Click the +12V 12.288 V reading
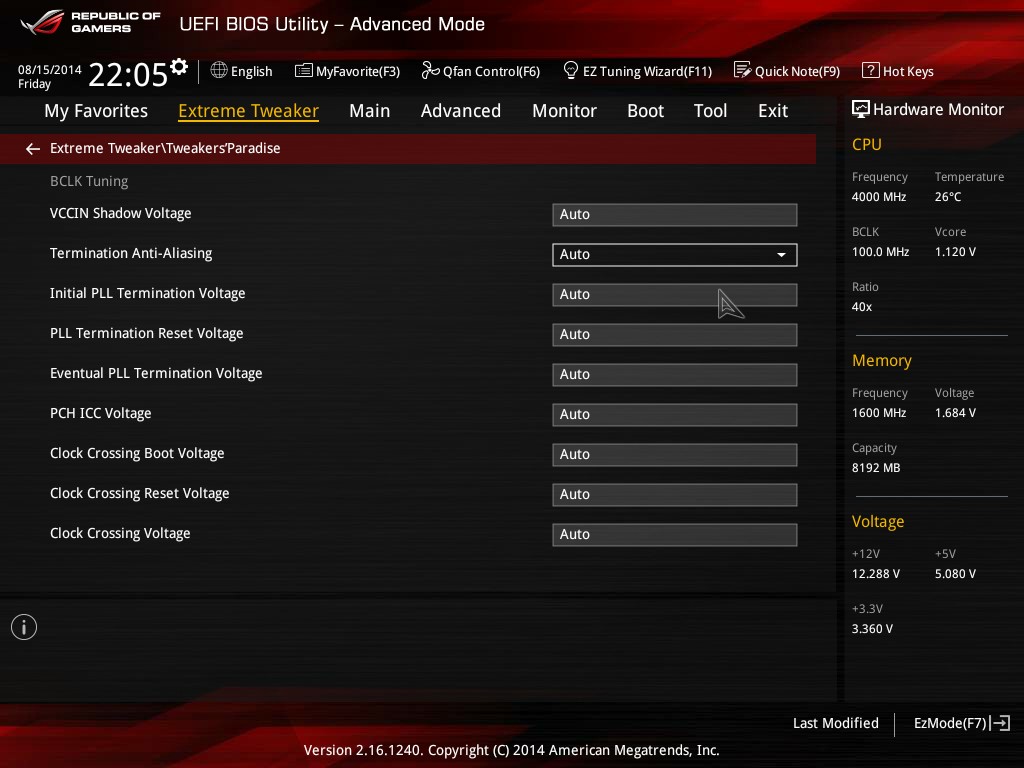This screenshot has width=1024, height=768. (876, 573)
